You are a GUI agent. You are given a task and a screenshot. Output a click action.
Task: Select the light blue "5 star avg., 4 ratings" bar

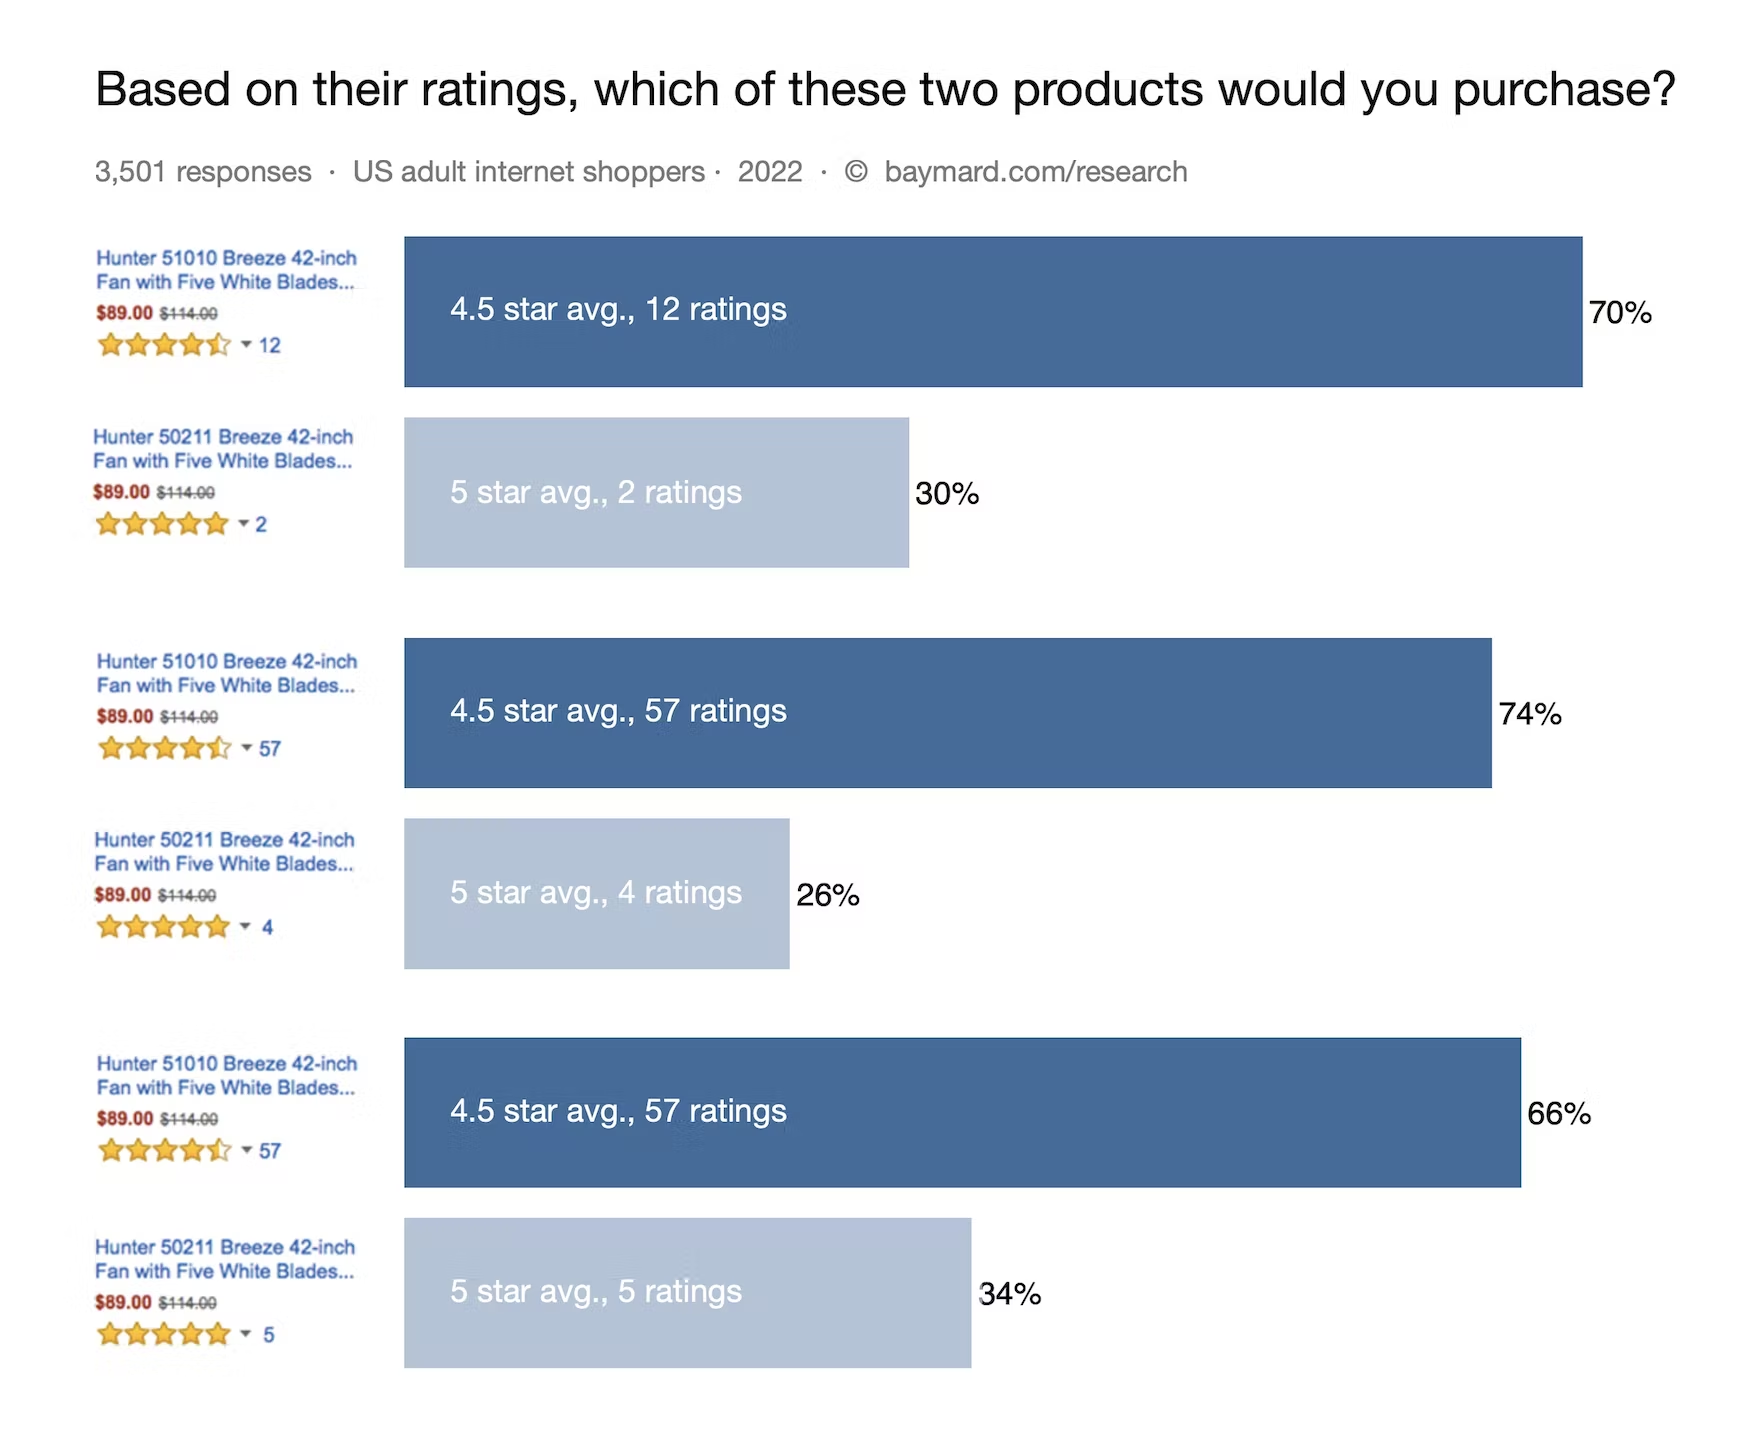point(596,893)
